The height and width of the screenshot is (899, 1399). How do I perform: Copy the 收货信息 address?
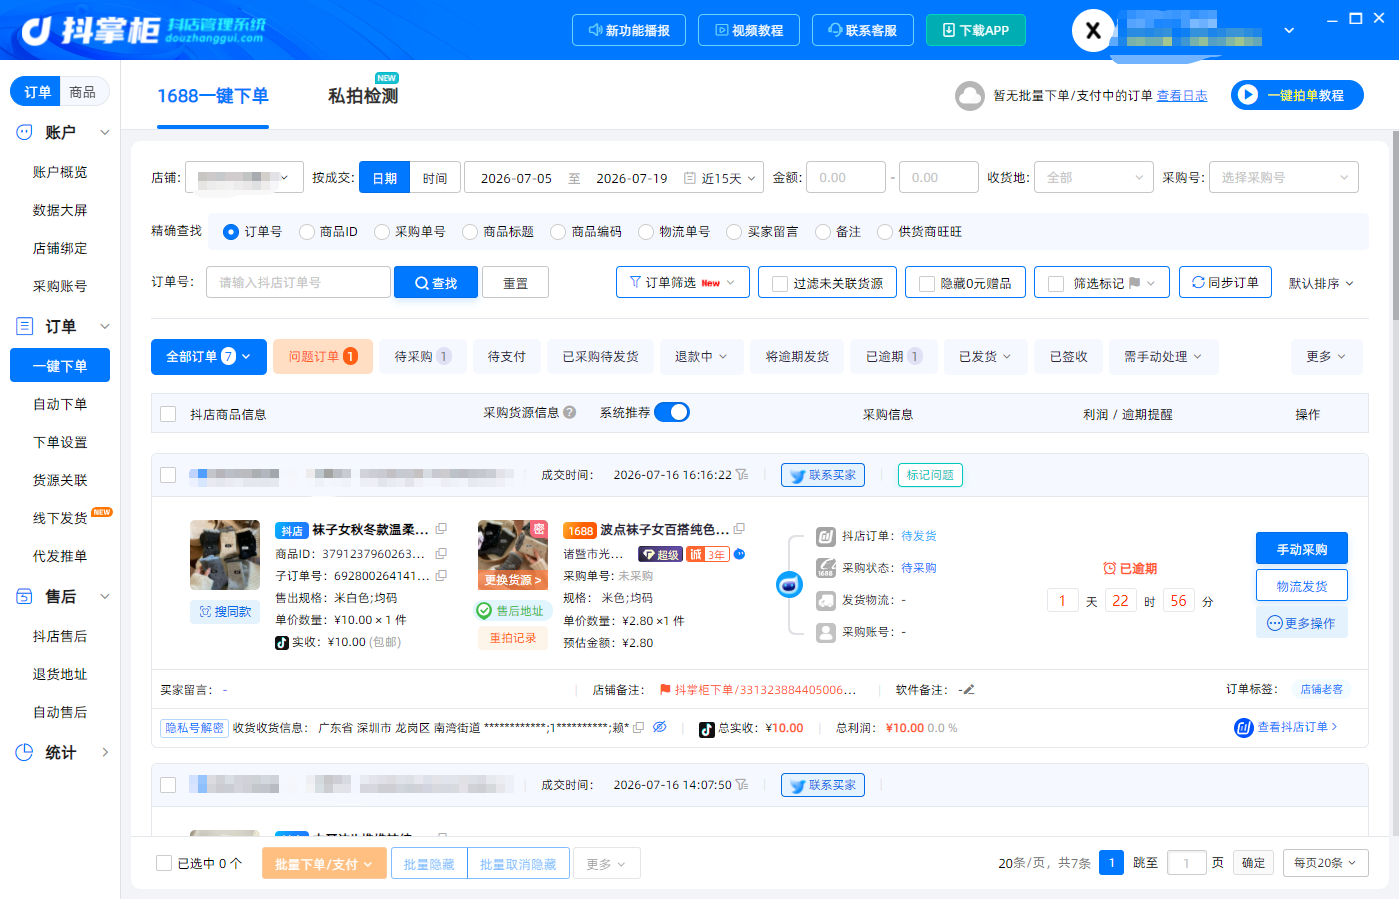638,727
